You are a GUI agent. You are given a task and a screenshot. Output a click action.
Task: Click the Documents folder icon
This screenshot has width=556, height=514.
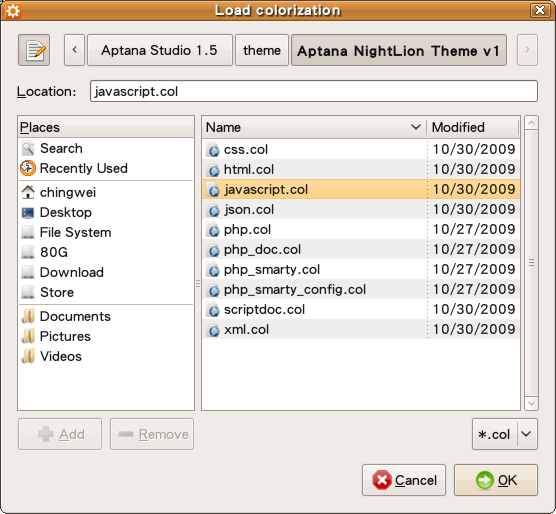pos(28,316)
